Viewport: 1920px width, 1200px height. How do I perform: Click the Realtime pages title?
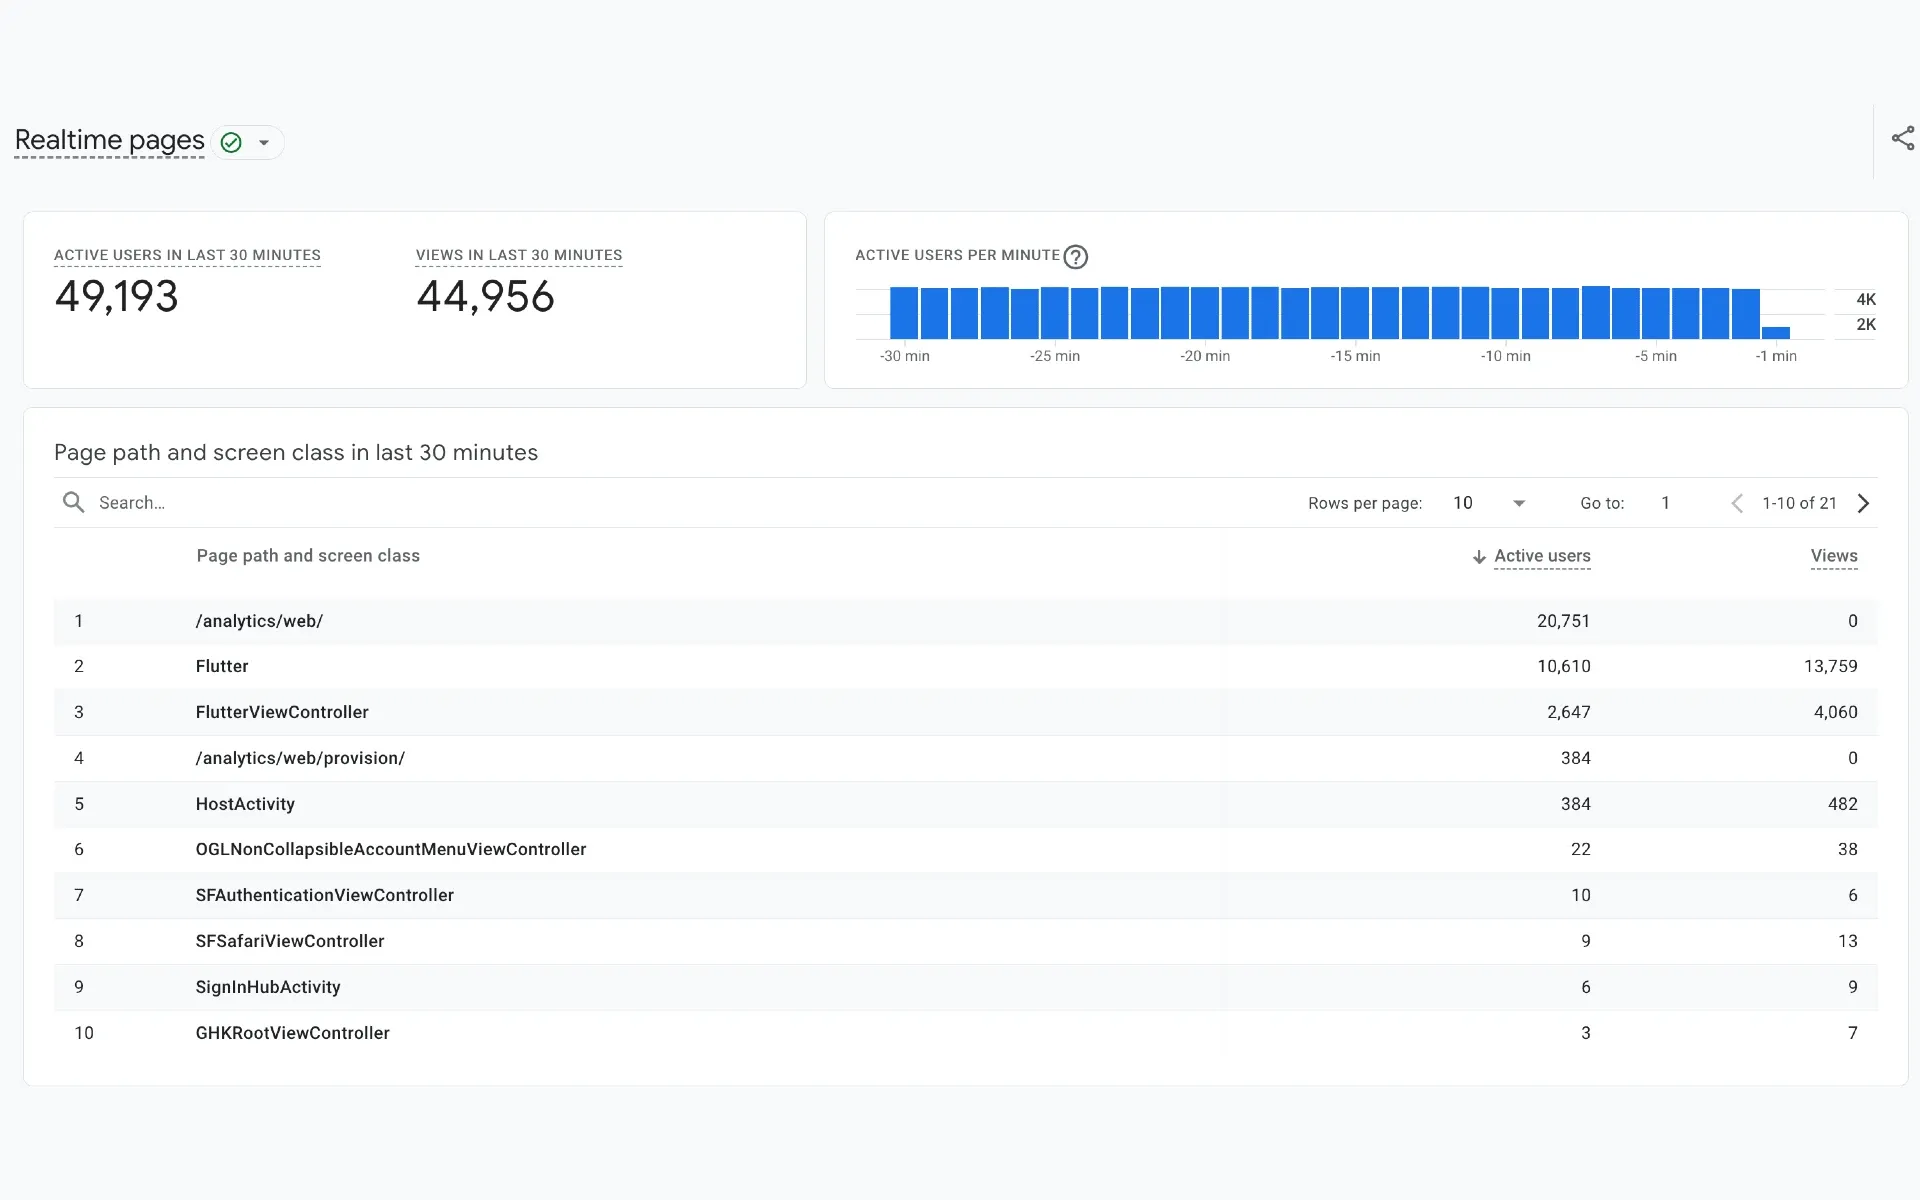click(x=109, y=140)
